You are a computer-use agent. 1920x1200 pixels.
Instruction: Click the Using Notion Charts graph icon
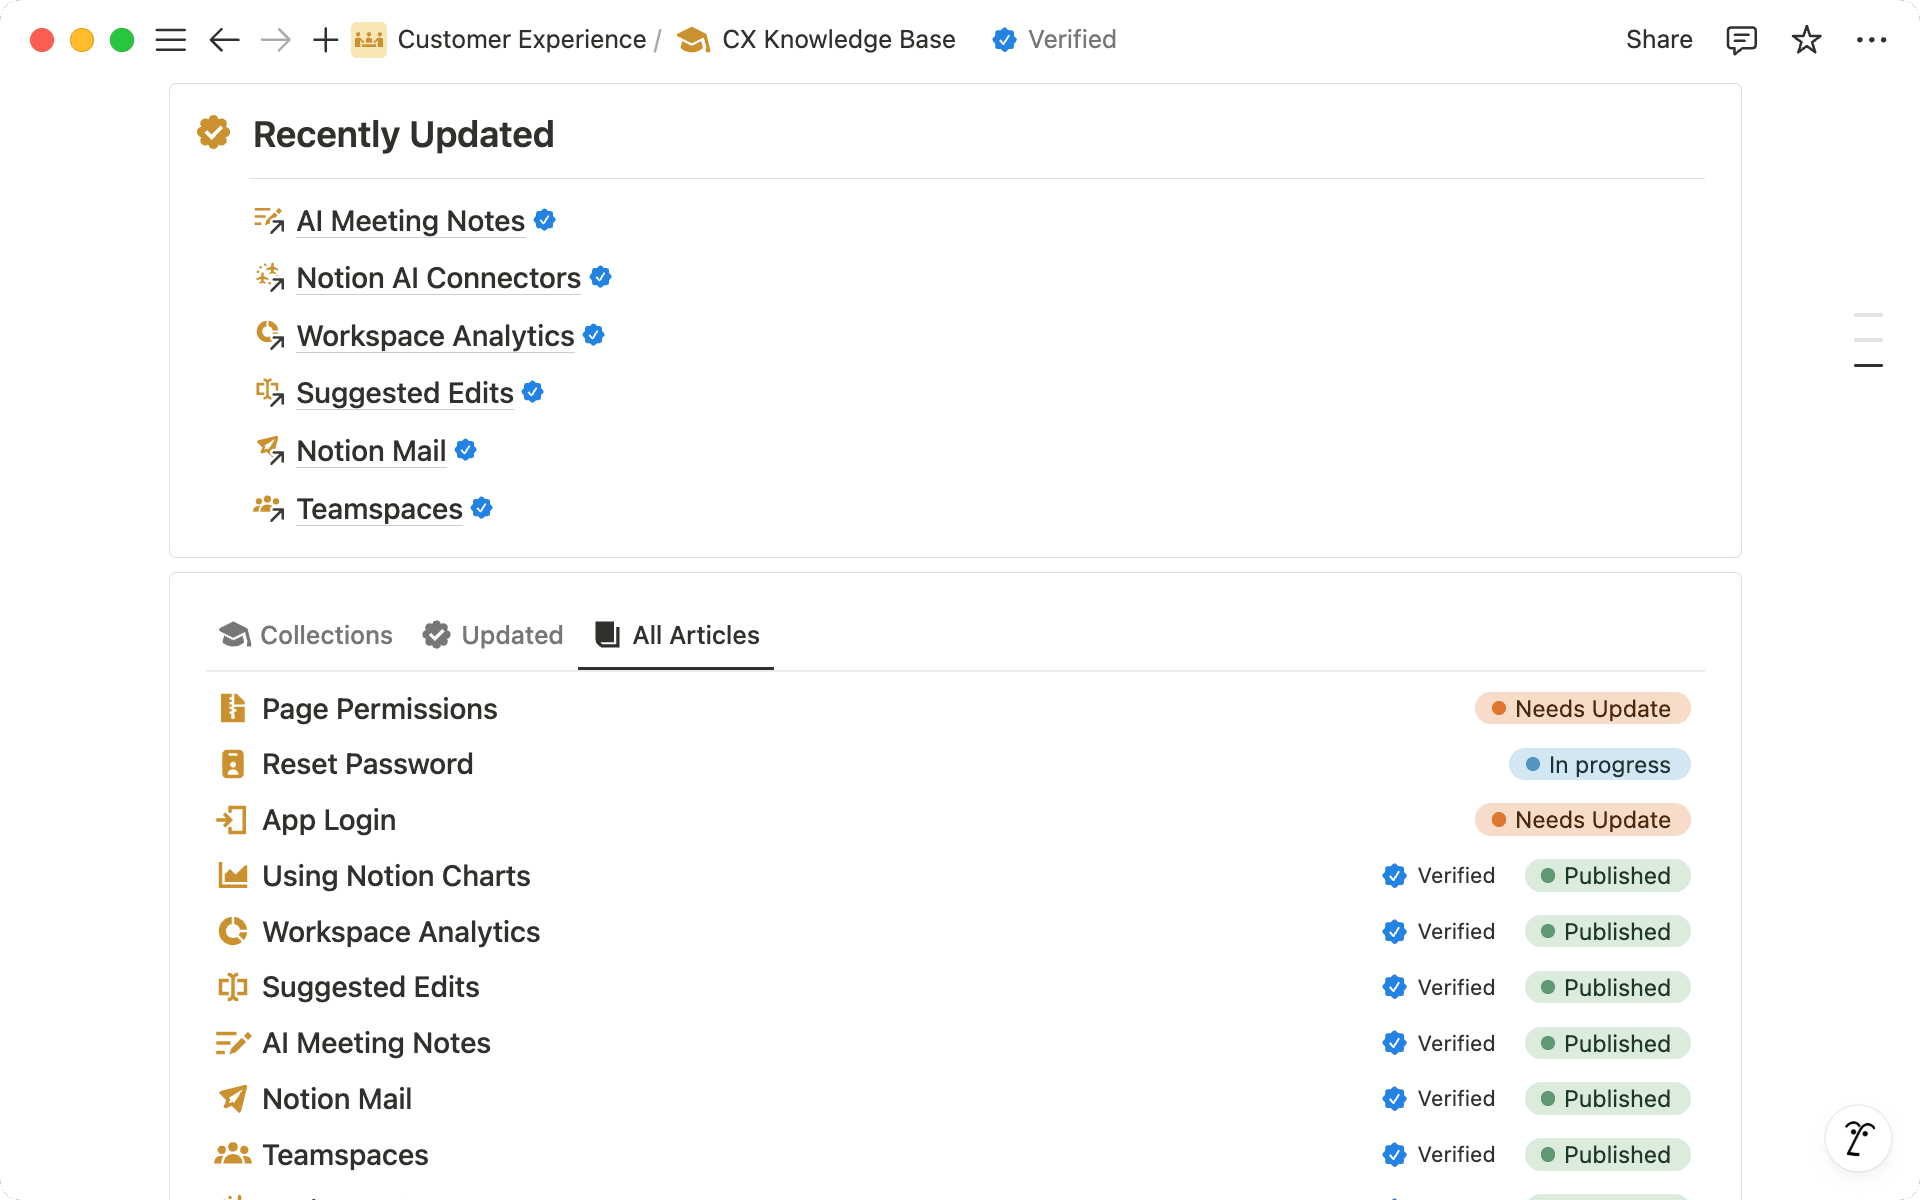[233, 875]
